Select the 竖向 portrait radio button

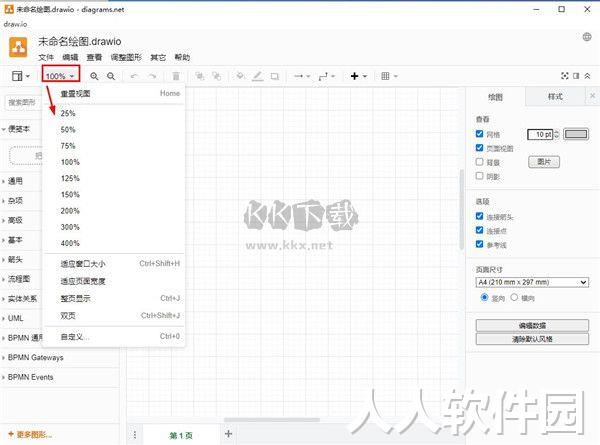(x=484, y=297)
